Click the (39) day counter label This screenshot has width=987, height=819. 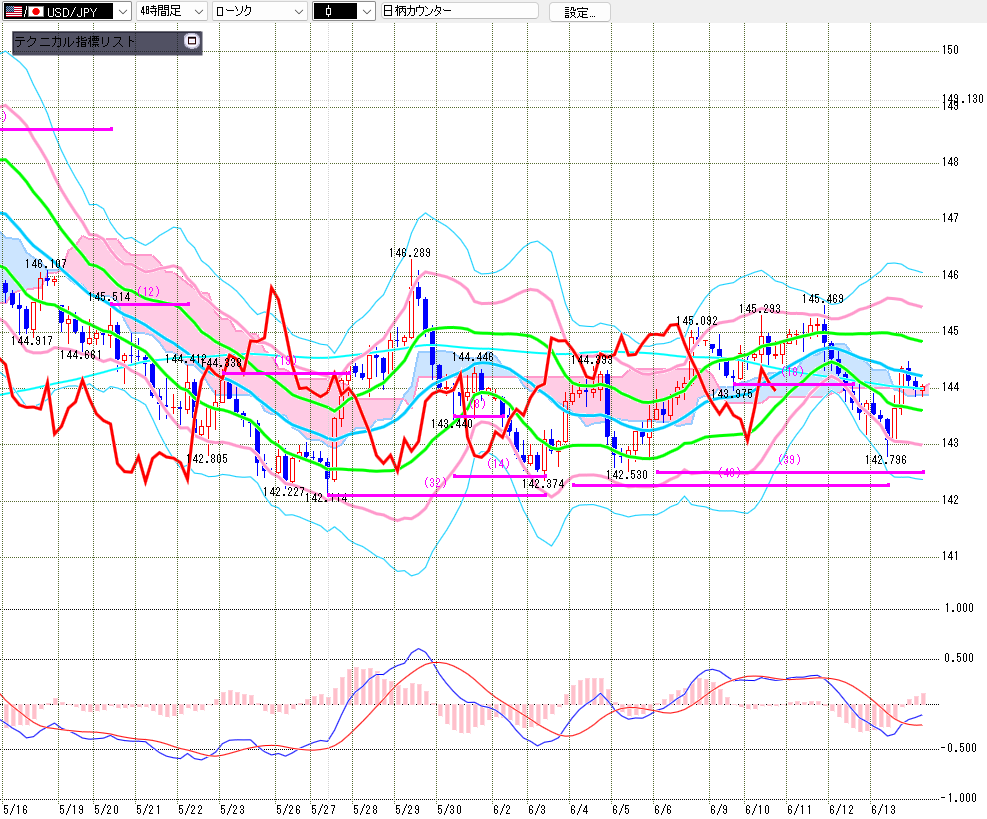(789, 460)
